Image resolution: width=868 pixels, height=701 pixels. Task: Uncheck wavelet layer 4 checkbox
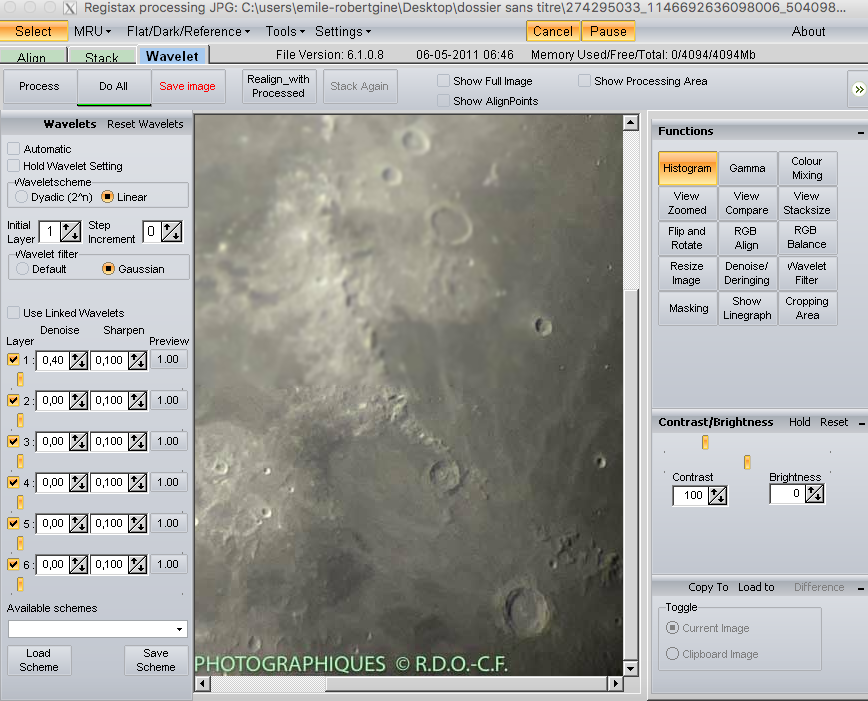(13, 482)
